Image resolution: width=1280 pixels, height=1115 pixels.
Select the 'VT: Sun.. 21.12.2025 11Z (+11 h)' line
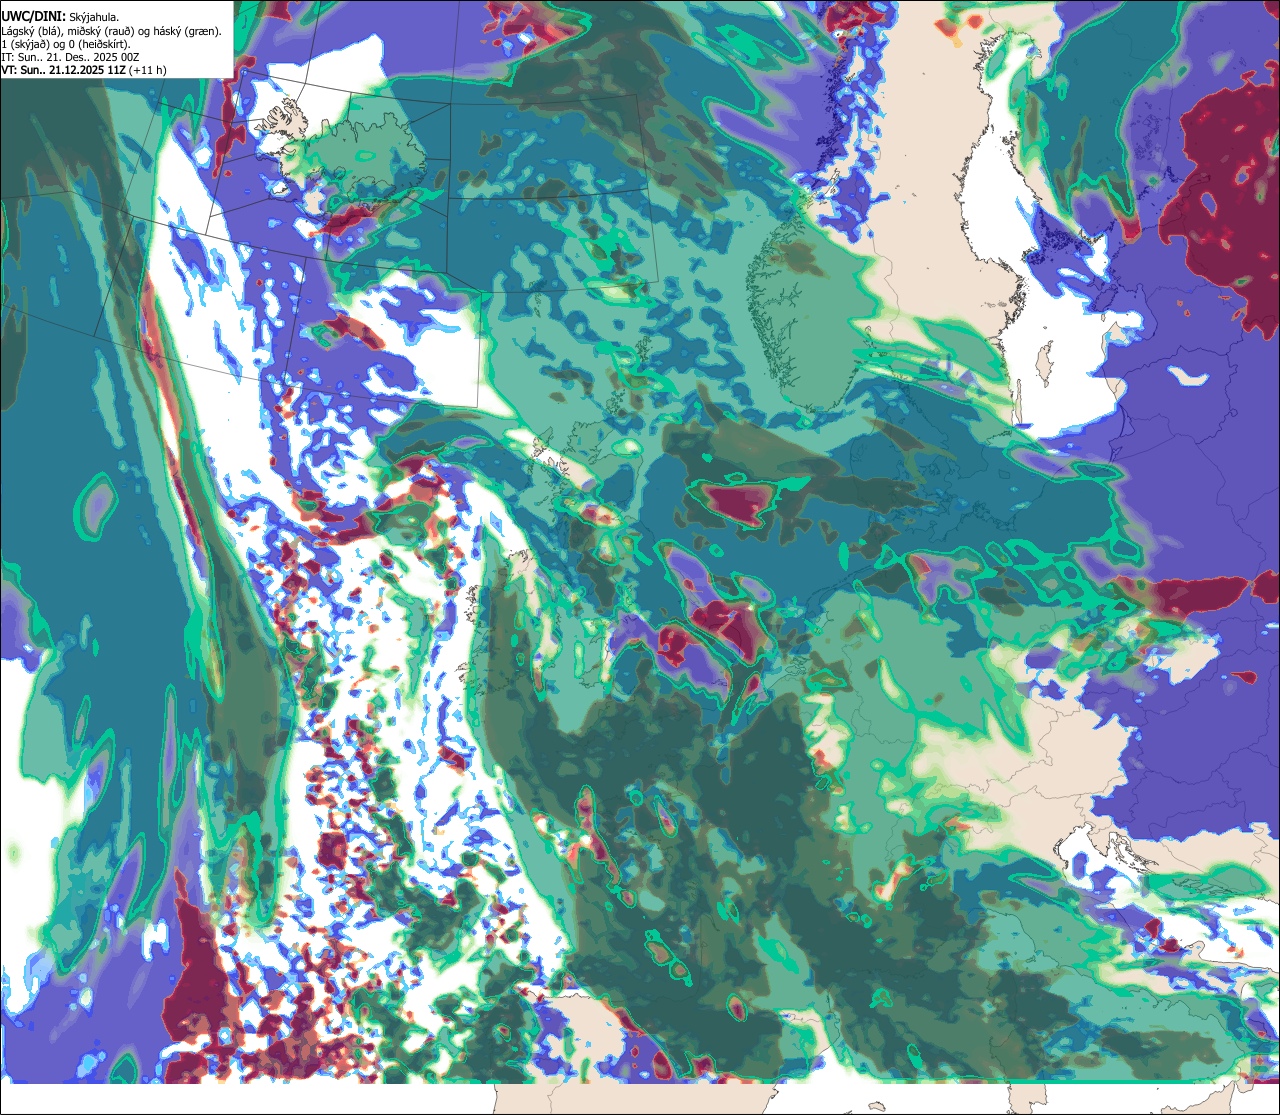84,70
